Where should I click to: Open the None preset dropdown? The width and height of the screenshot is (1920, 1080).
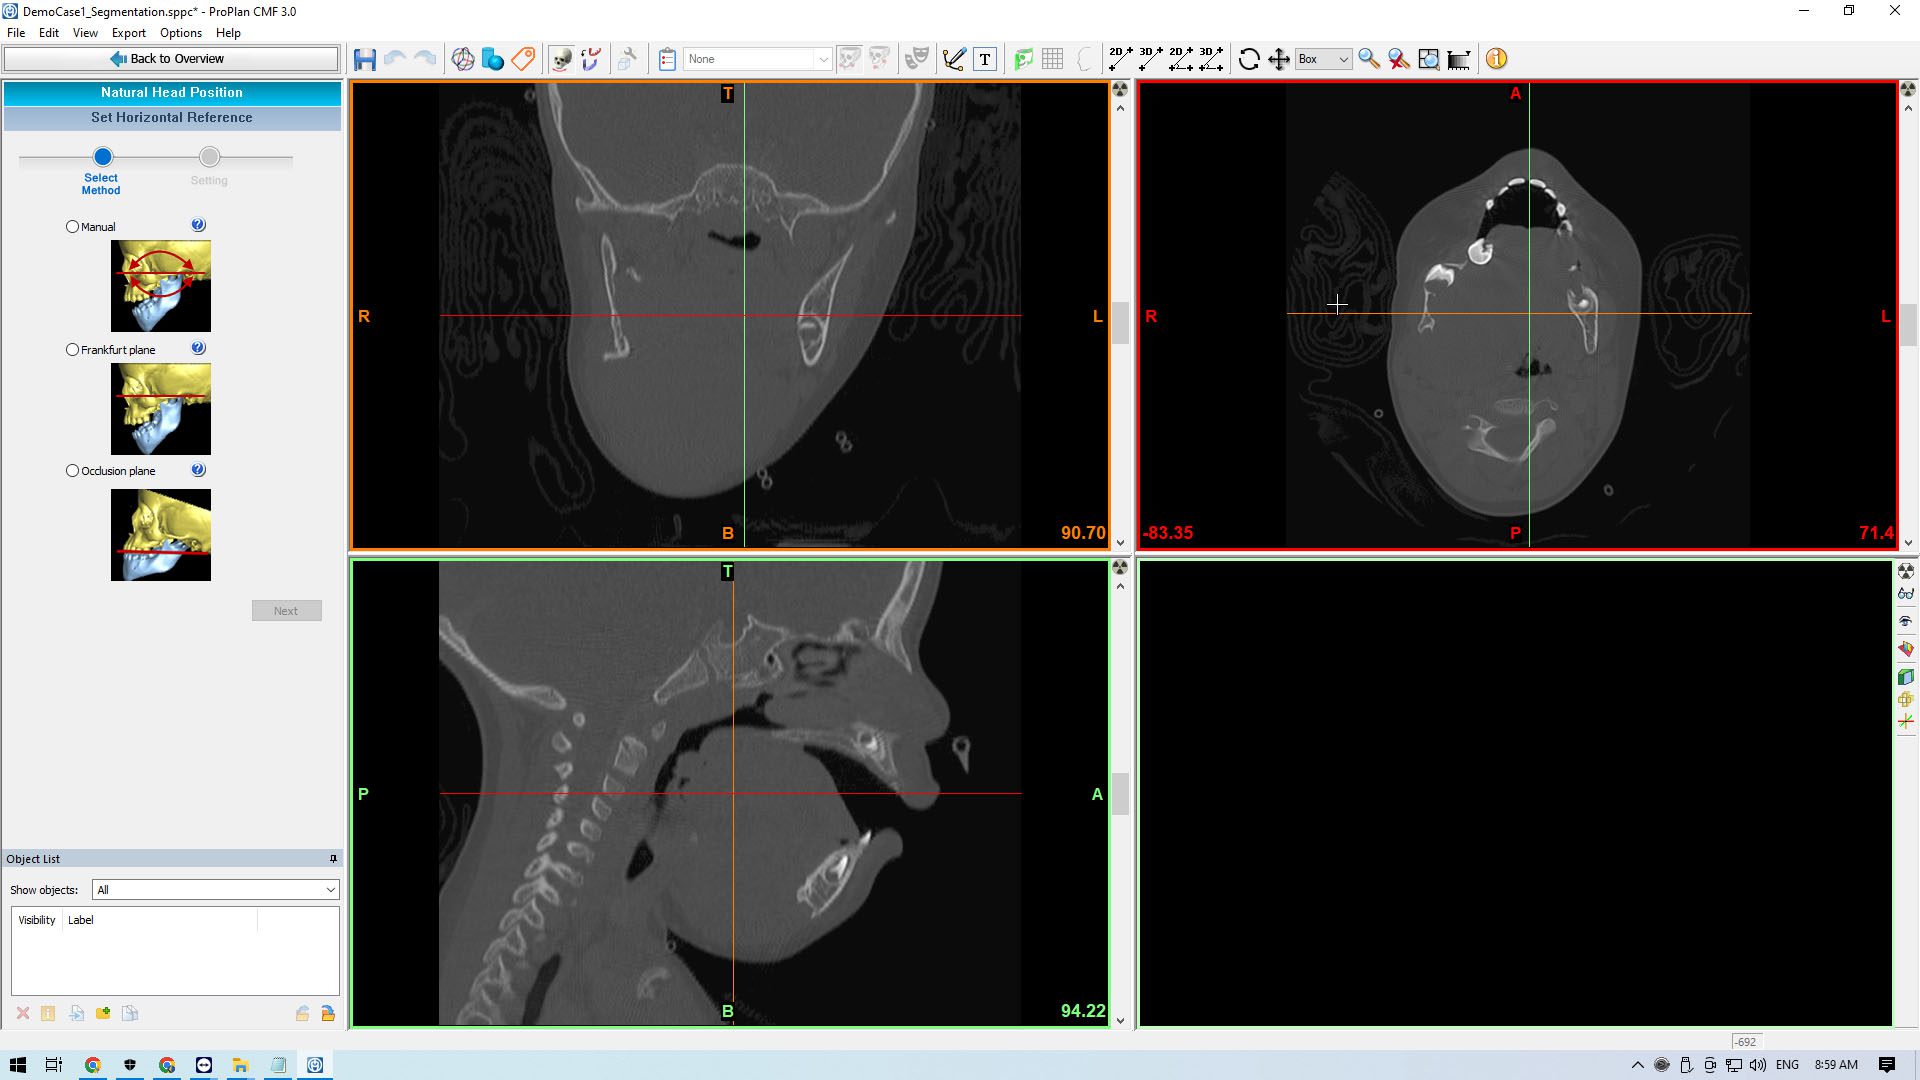pyautogui.click(x=757, y=59)
